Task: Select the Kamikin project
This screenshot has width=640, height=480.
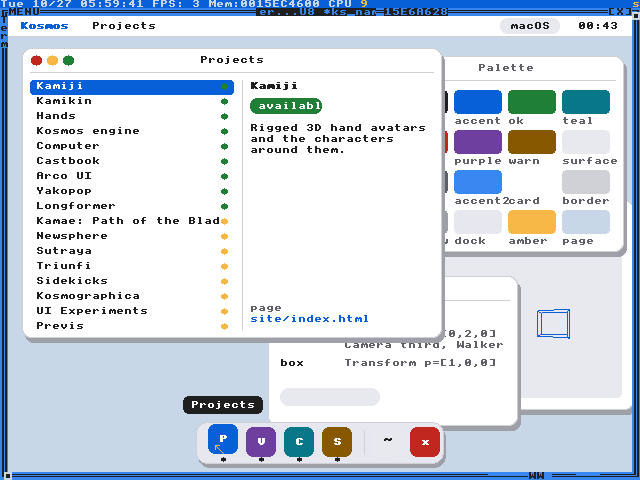Action: point(132,101)
